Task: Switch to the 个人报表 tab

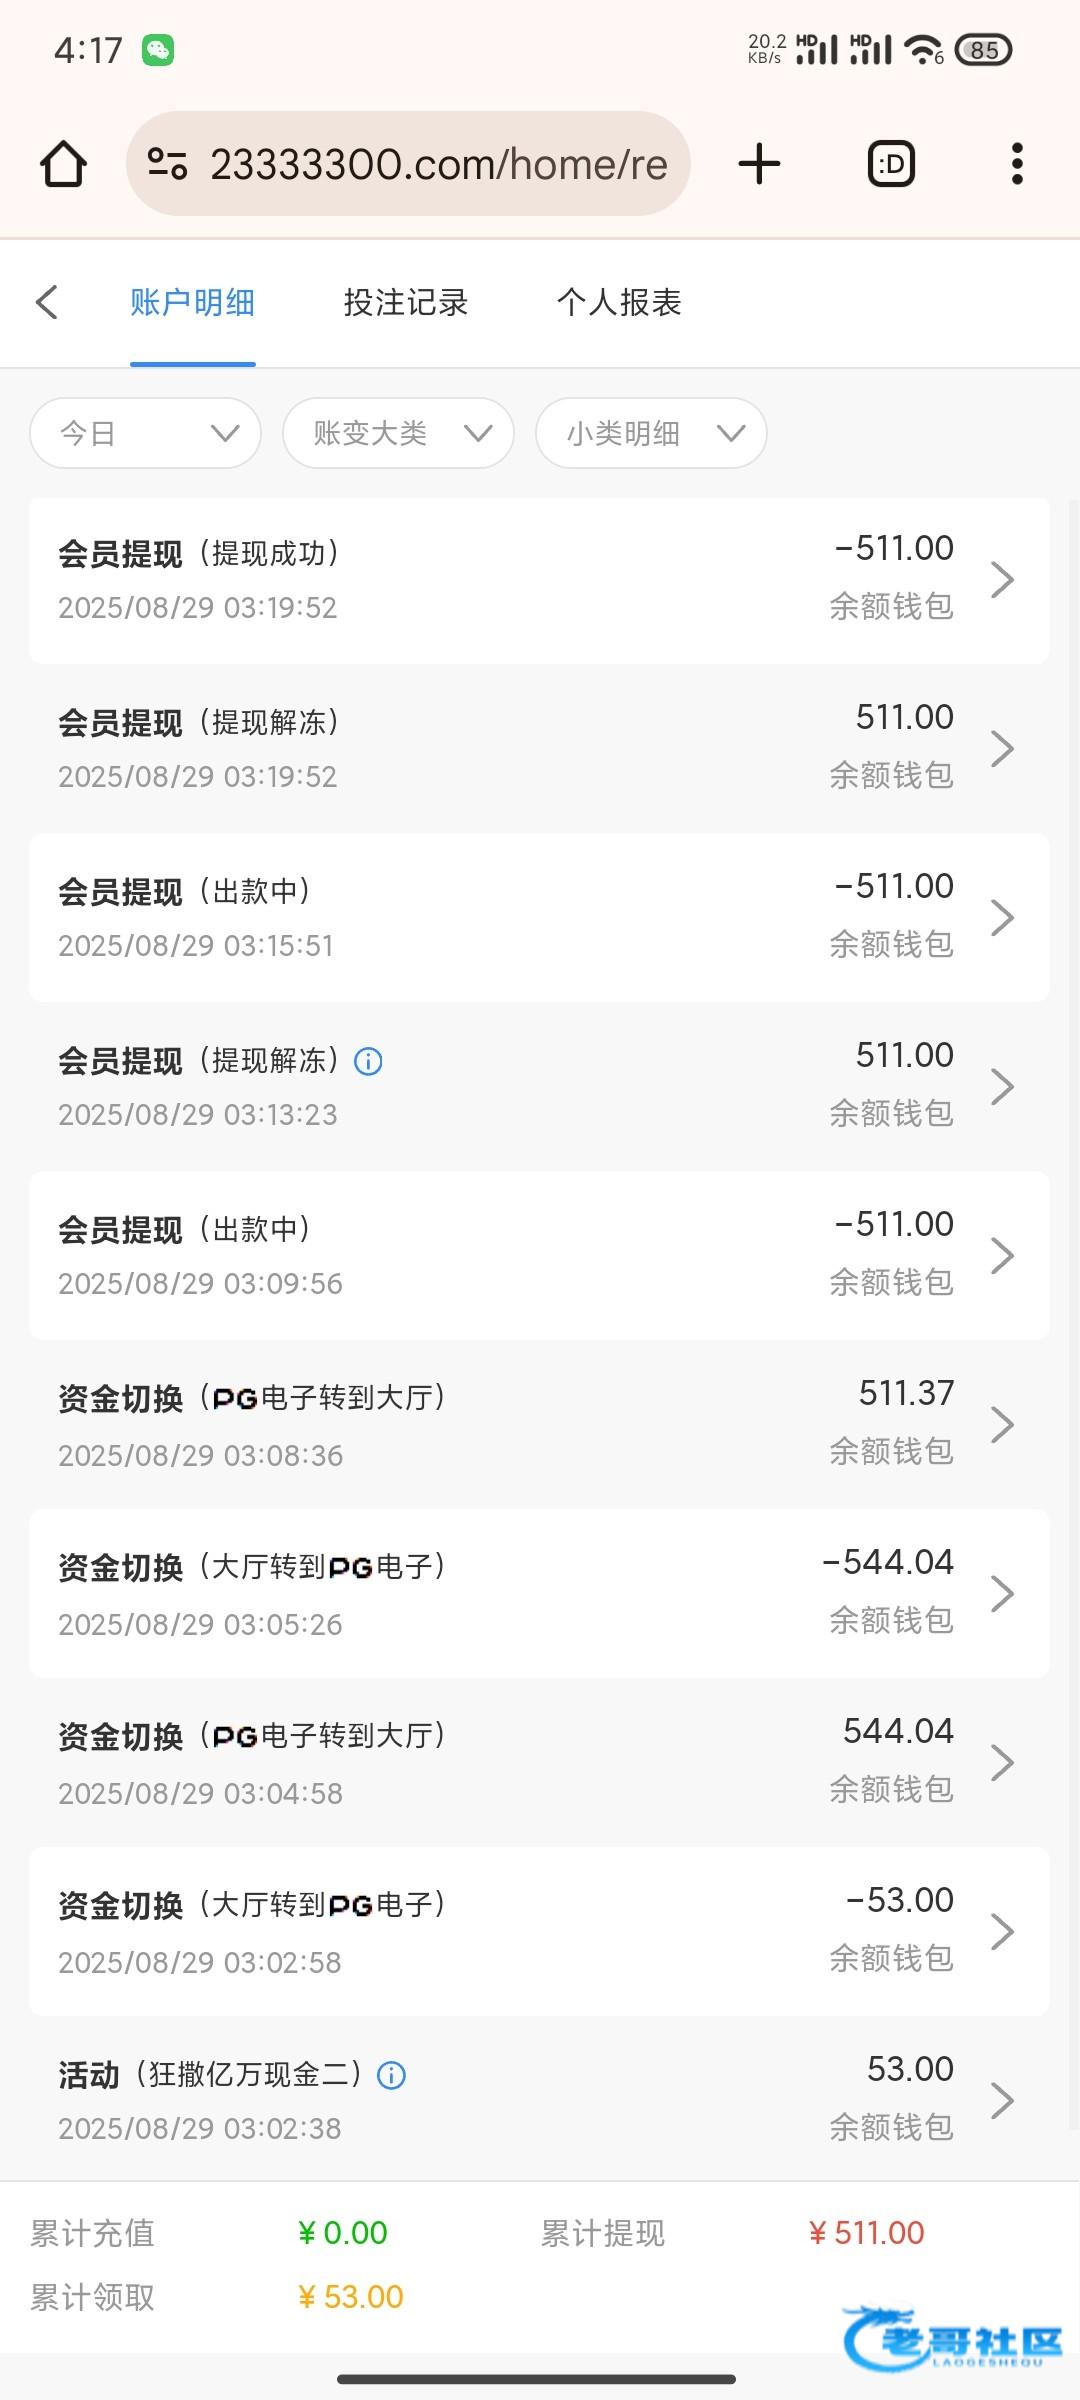Action: click(x=619, y=302)
